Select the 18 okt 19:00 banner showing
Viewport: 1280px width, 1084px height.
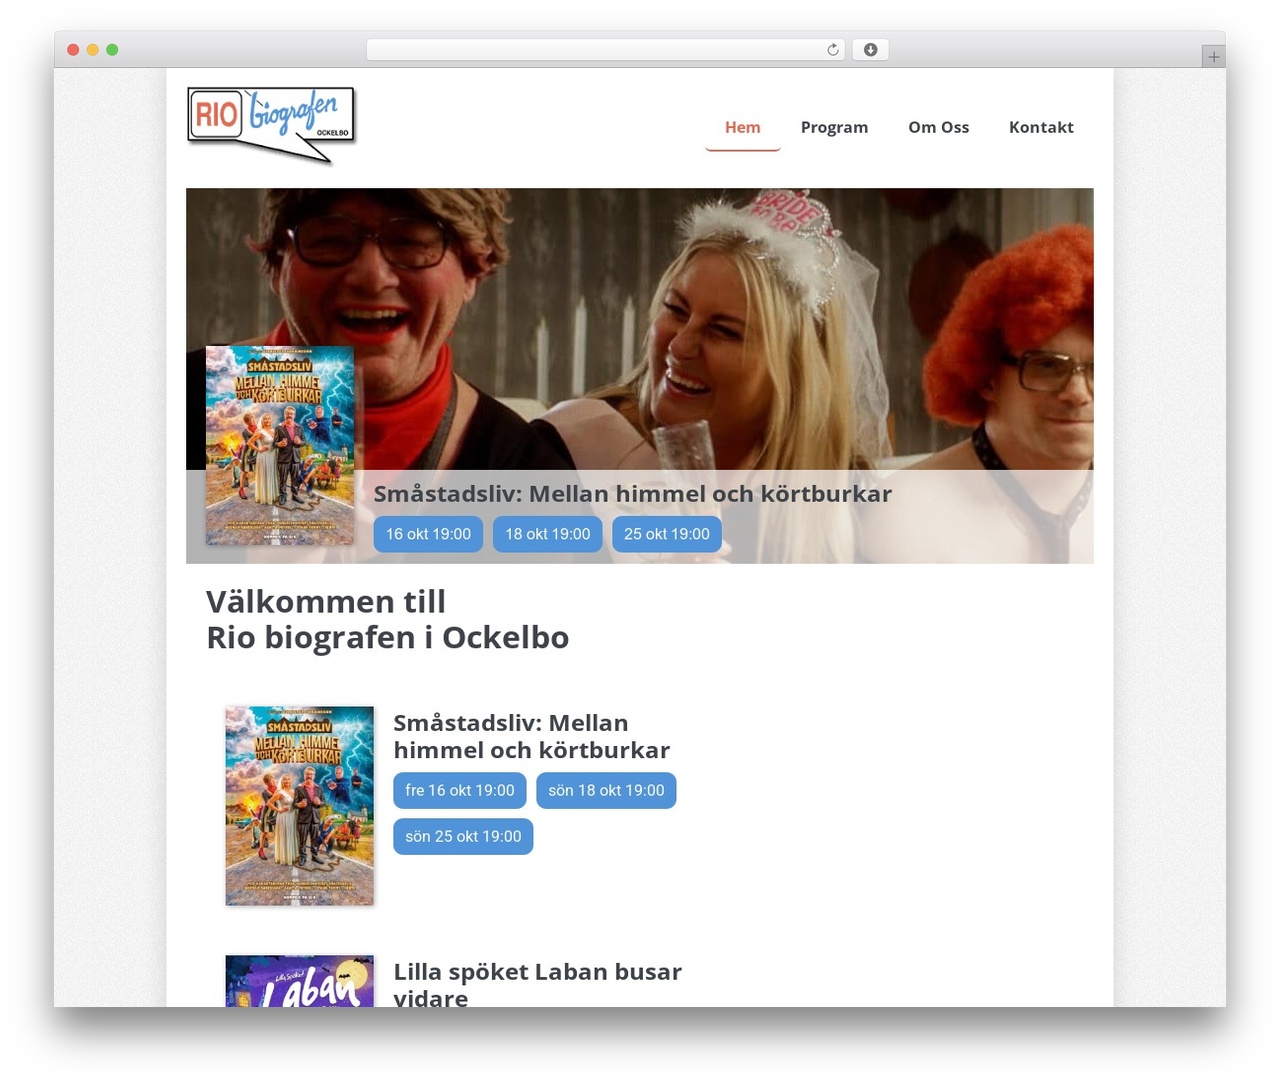point(547,534)
